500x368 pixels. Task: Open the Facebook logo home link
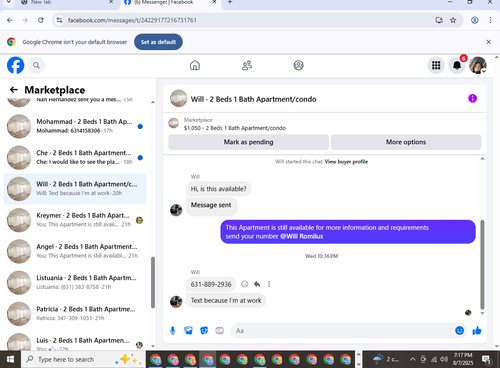pyautogui.click(x=15, y=65)
